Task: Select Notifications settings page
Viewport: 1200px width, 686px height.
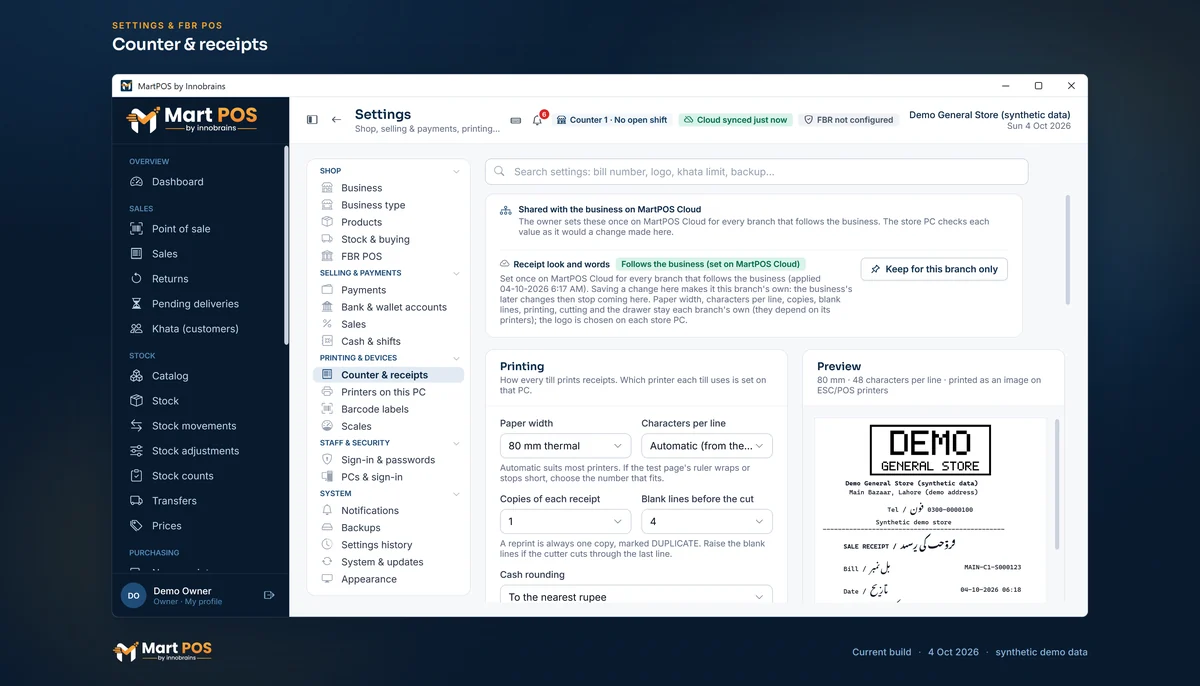Action: (388, 511)
